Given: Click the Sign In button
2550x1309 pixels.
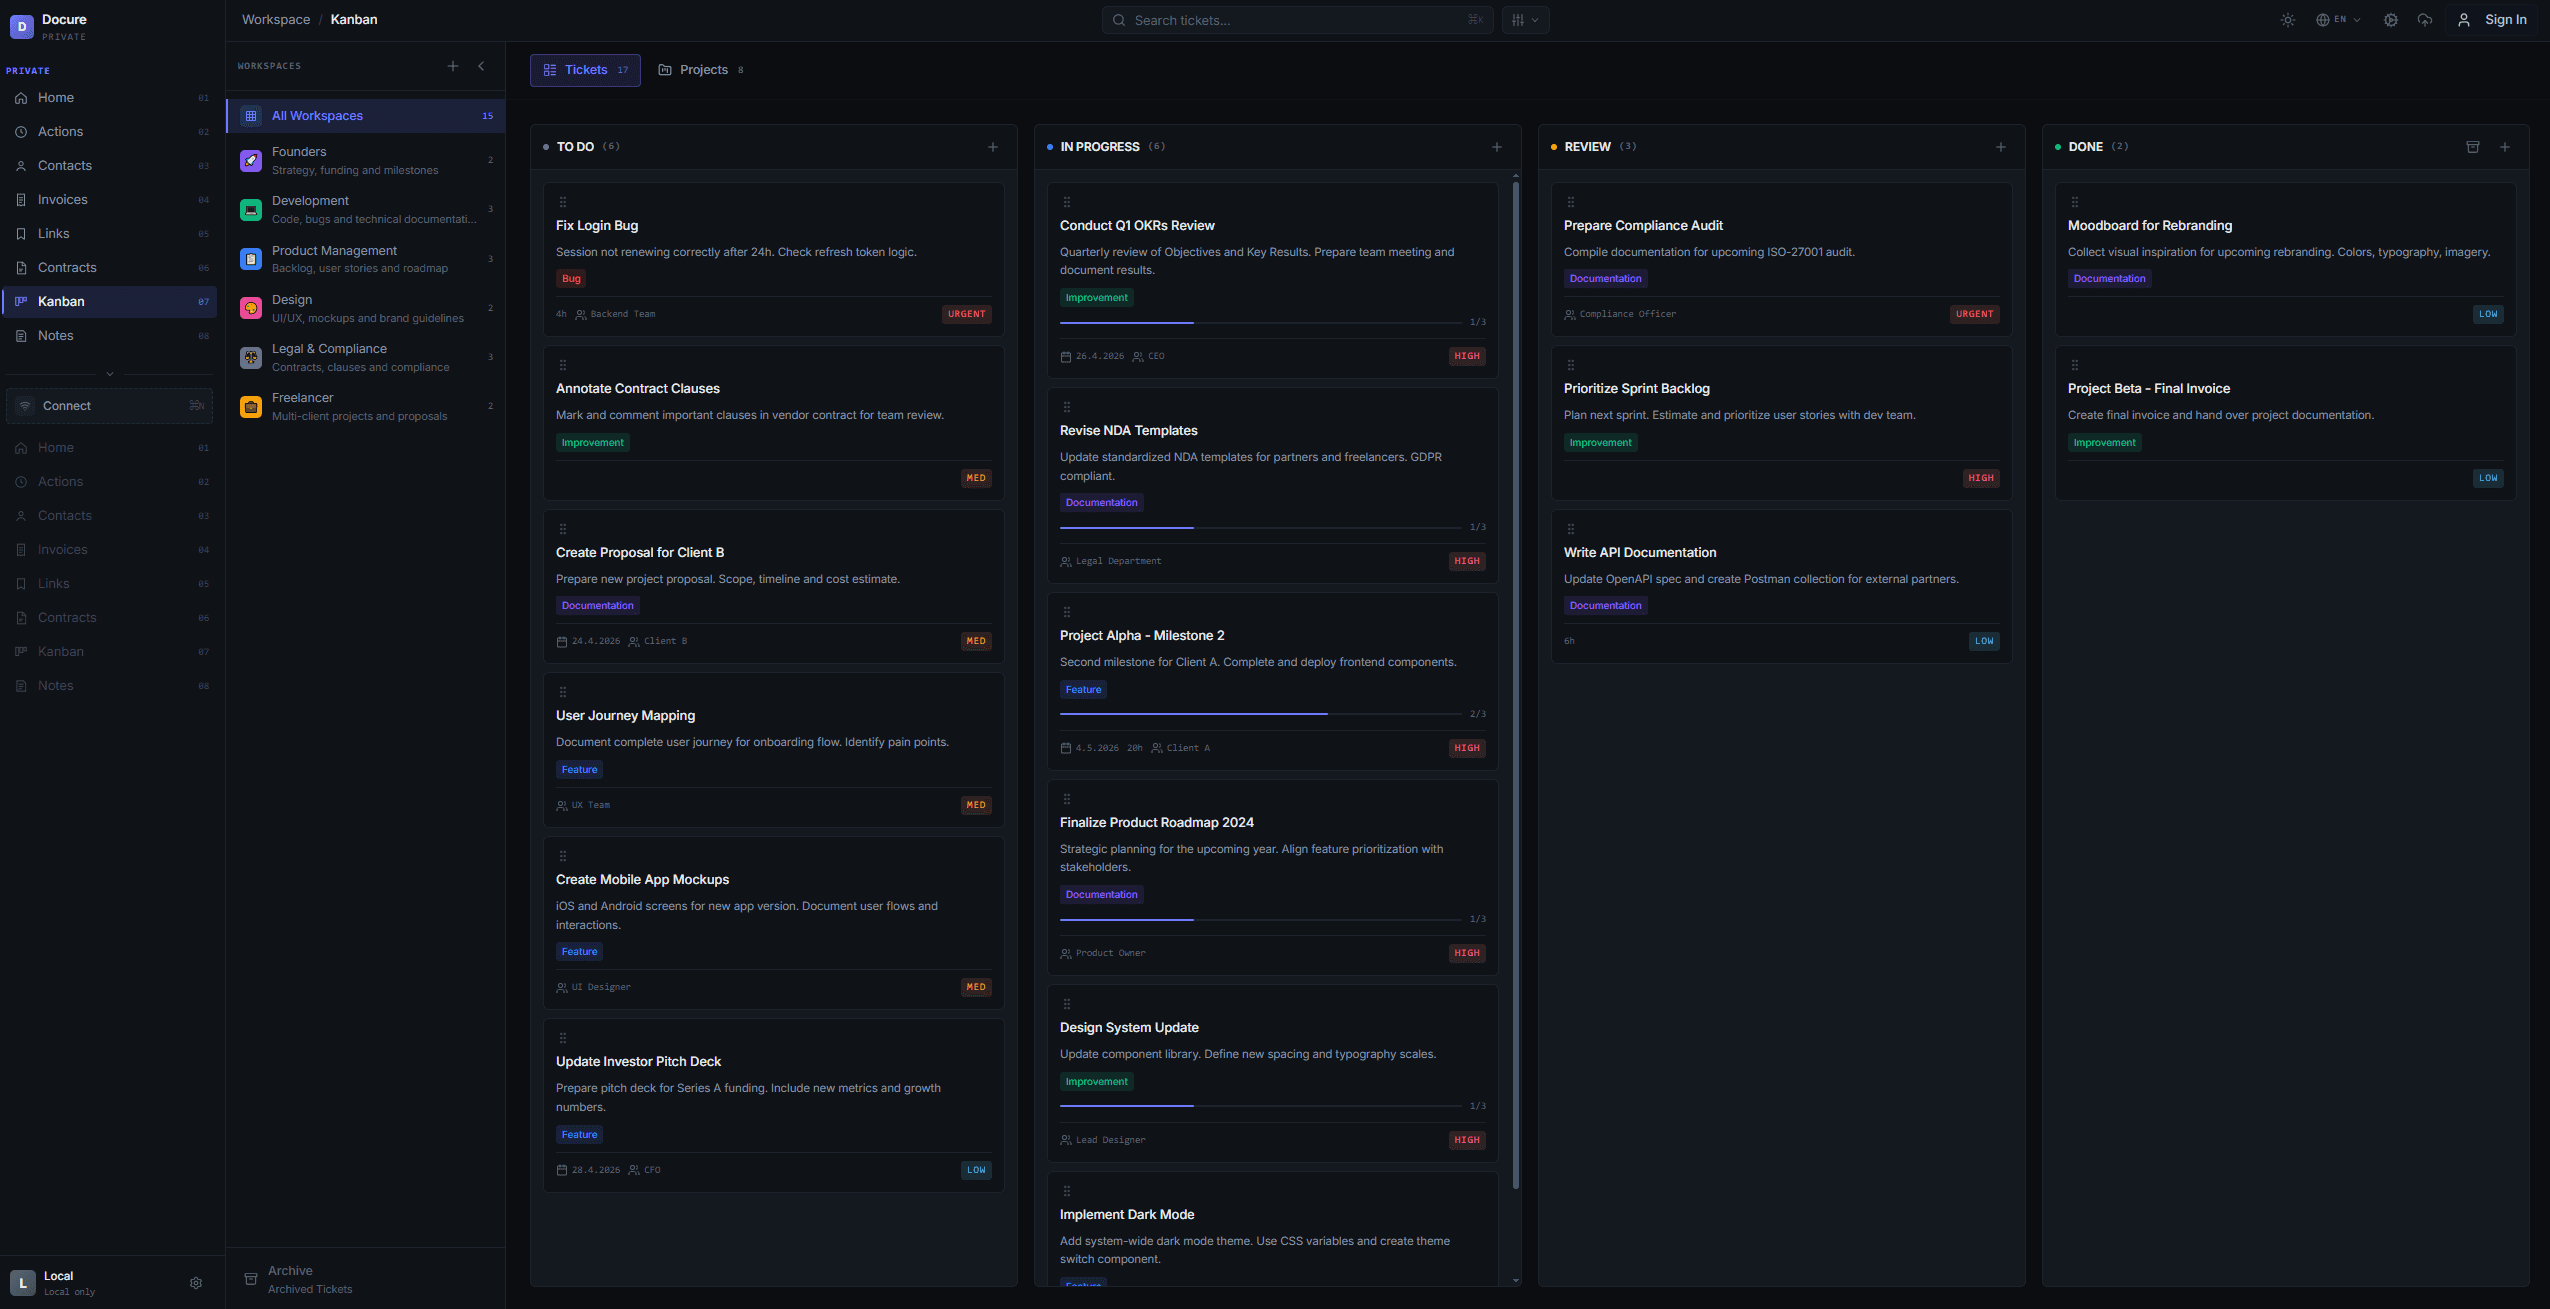Looking at the screenshot, I should point(2493,20).
